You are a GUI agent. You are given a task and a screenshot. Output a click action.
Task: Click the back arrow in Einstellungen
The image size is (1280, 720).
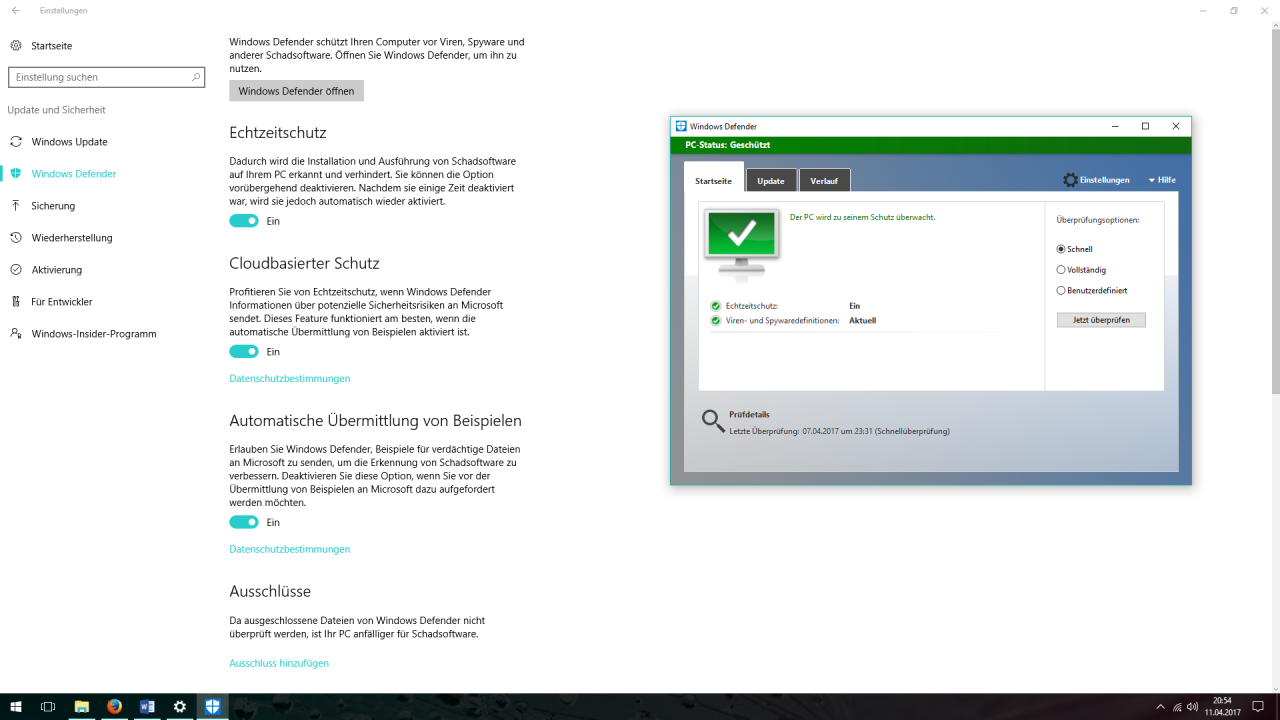tap(15, 10)
